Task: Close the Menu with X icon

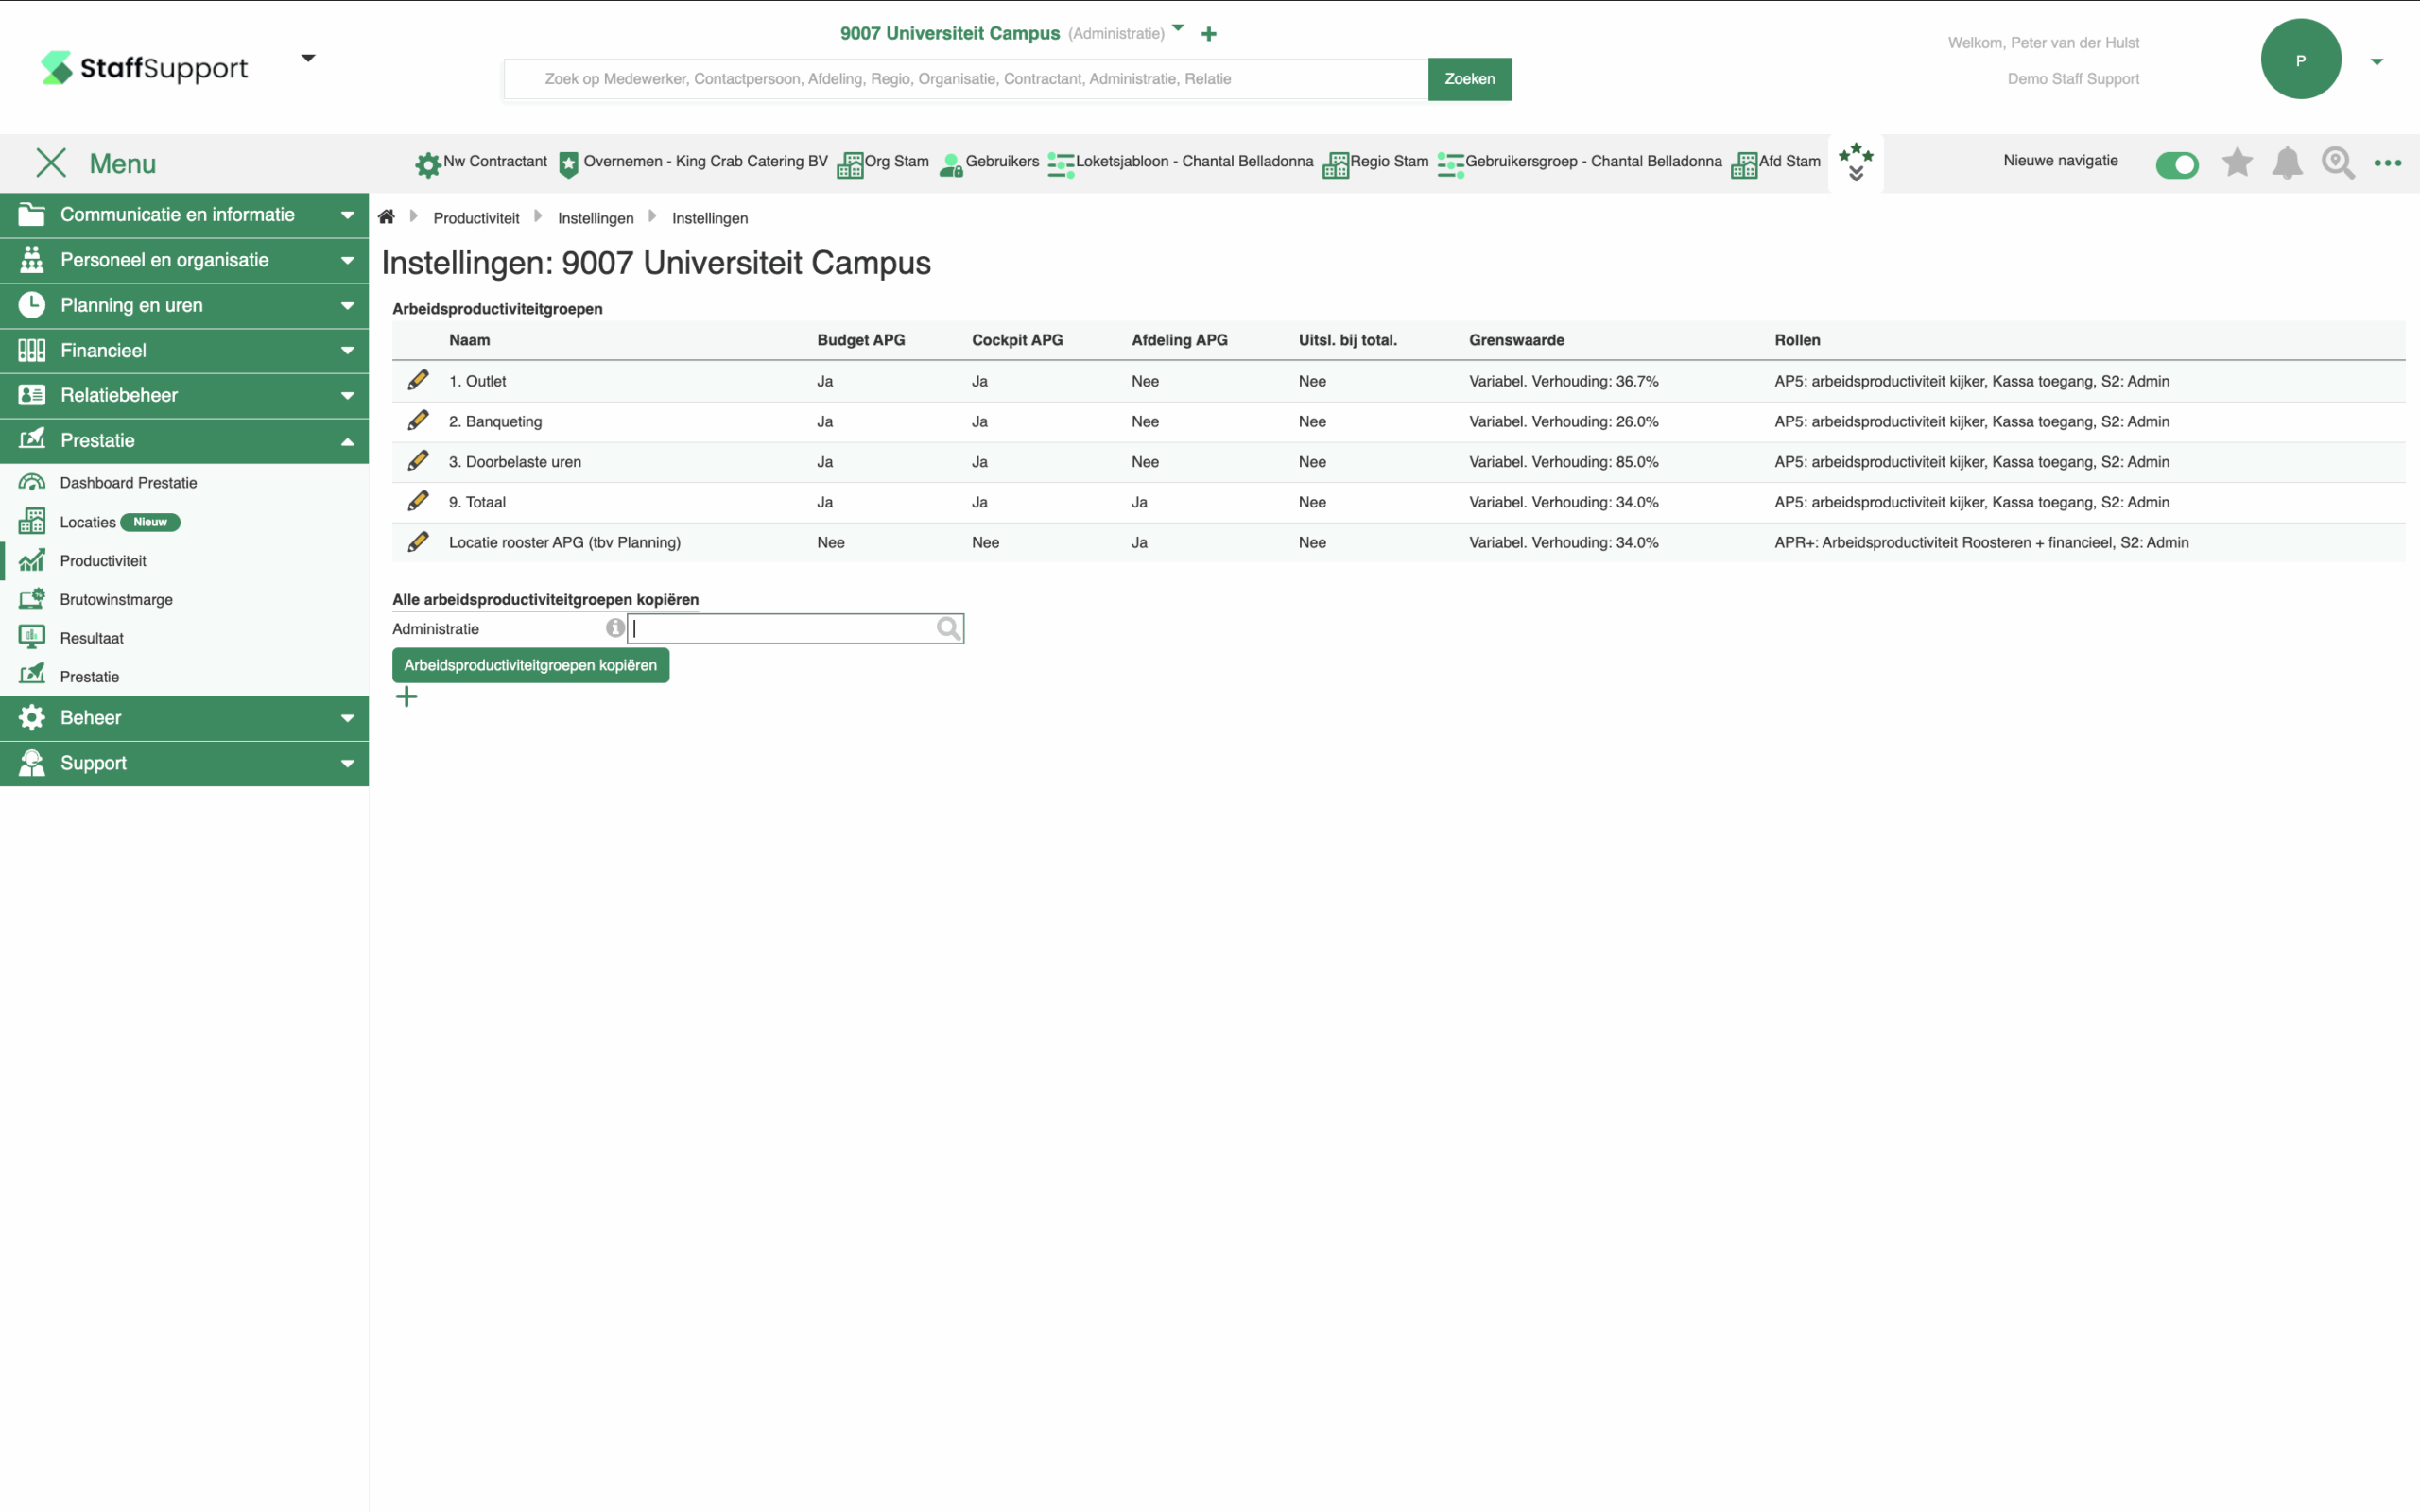Action: (x=51, y=163)
